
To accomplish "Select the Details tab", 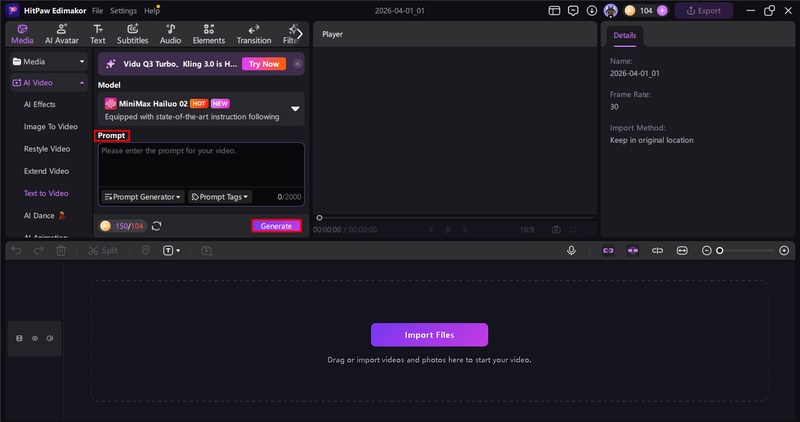I will 624,35.
